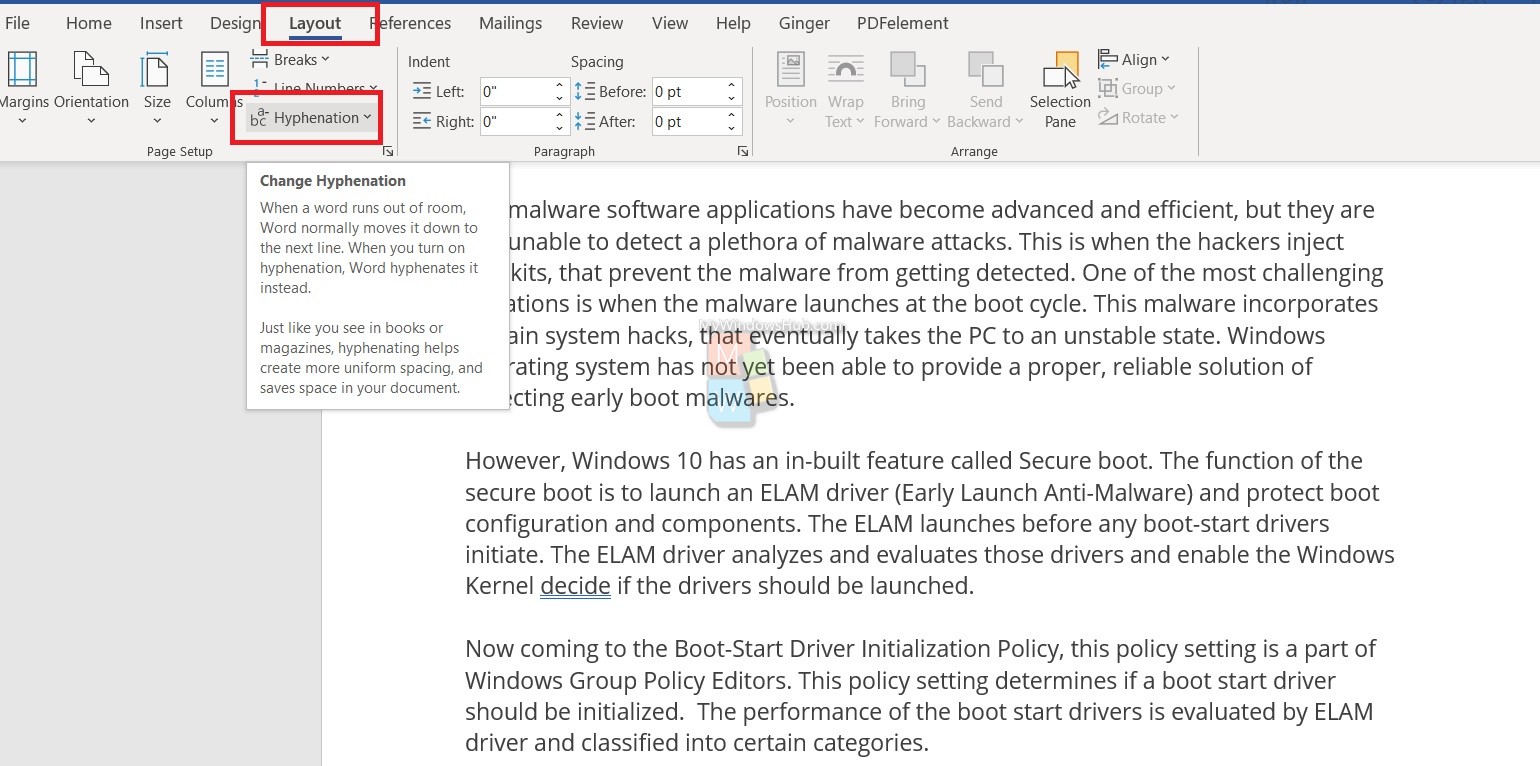
Task: Switch to the Home tab
Action: (89, 23)
